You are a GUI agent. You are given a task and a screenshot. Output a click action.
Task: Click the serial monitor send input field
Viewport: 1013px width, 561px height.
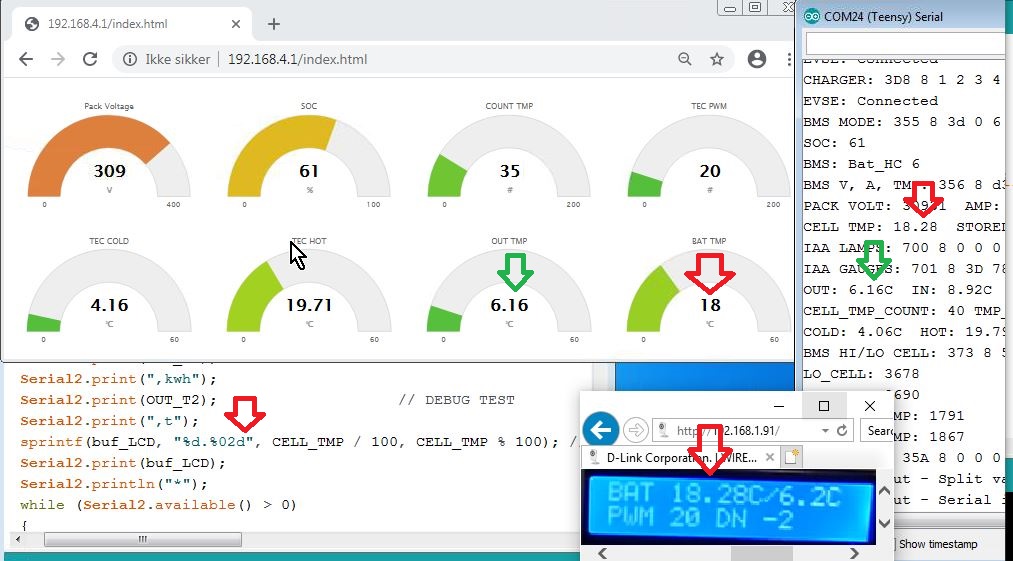click(906, 44)
